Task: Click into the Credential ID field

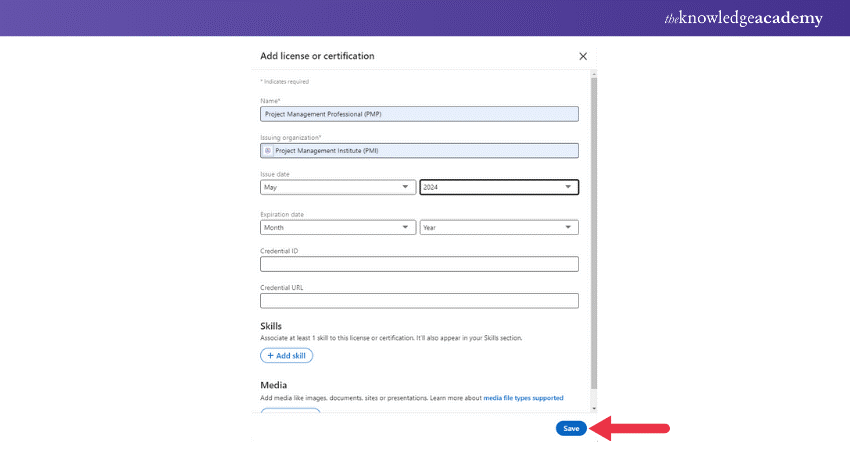Action: tap(419, 264)
